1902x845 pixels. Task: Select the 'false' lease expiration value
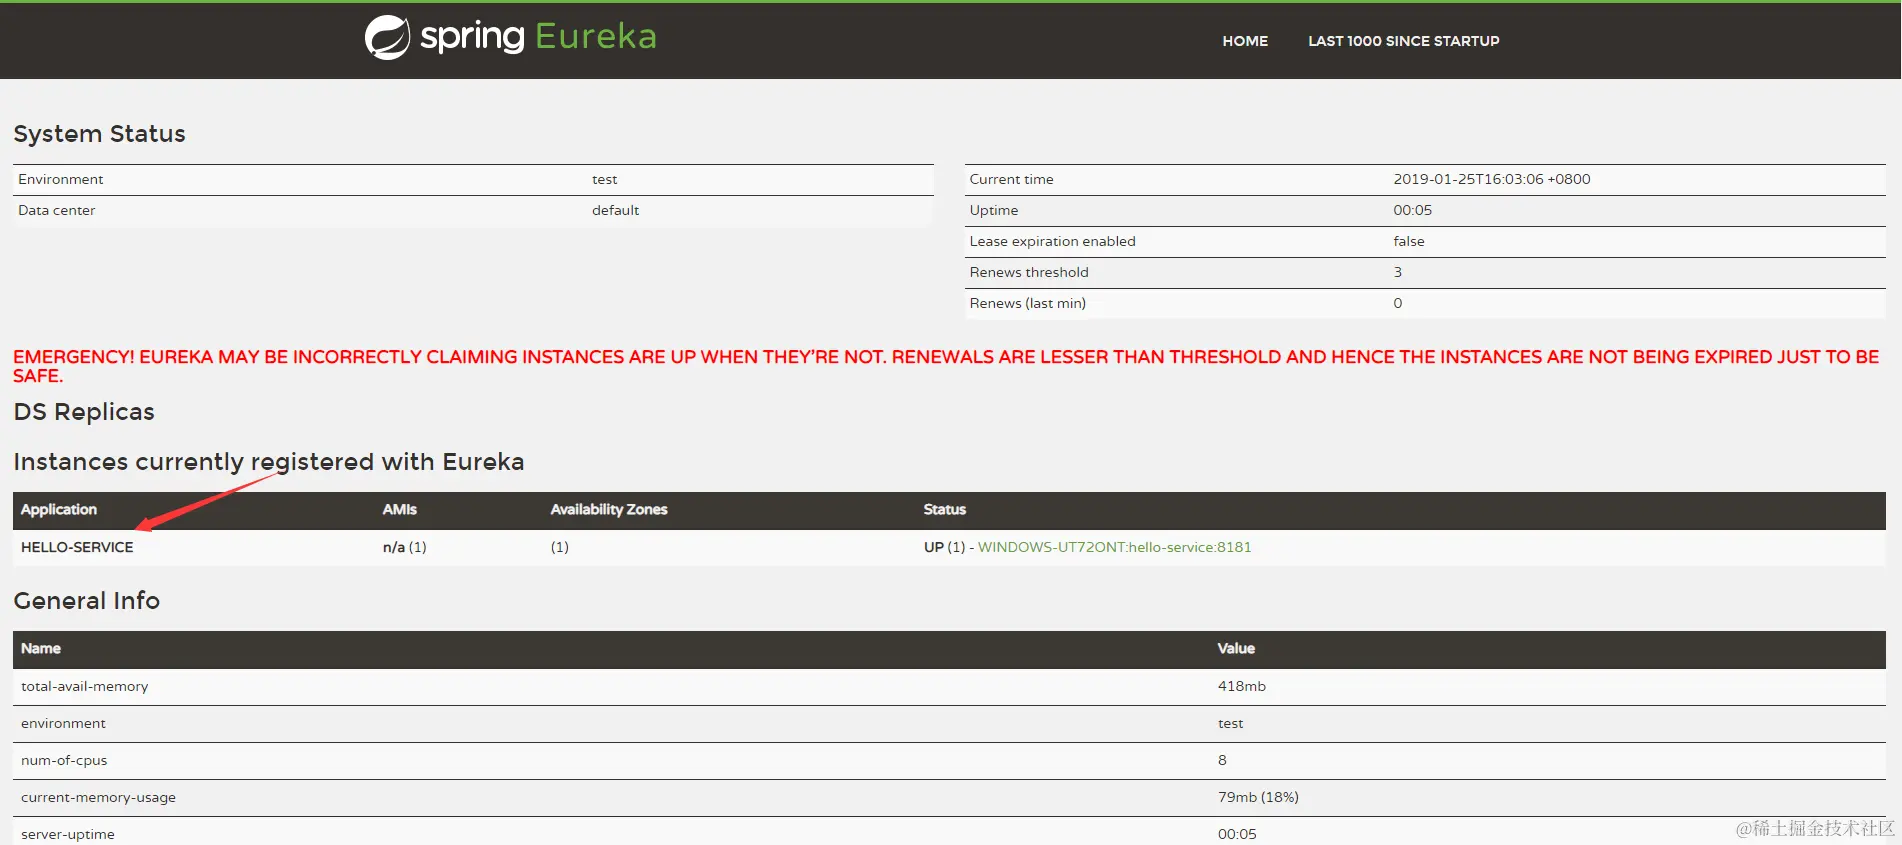1408,241
